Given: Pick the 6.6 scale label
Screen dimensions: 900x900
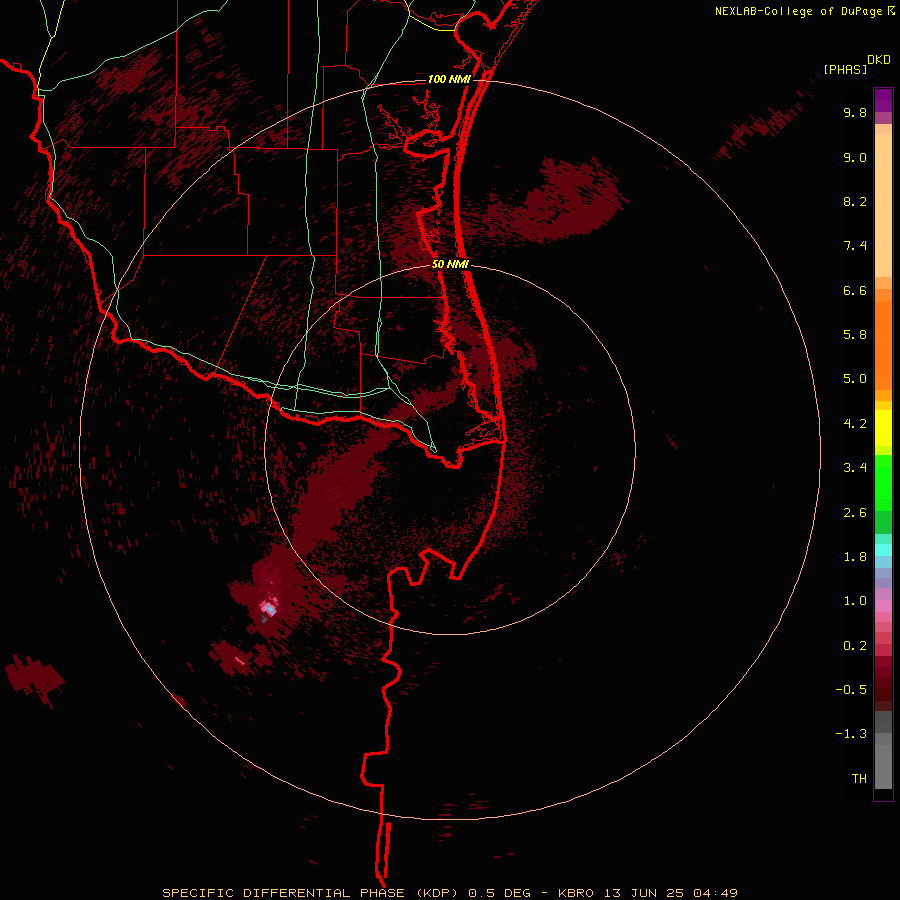Looking at the screenshot, I should [855, 290].
